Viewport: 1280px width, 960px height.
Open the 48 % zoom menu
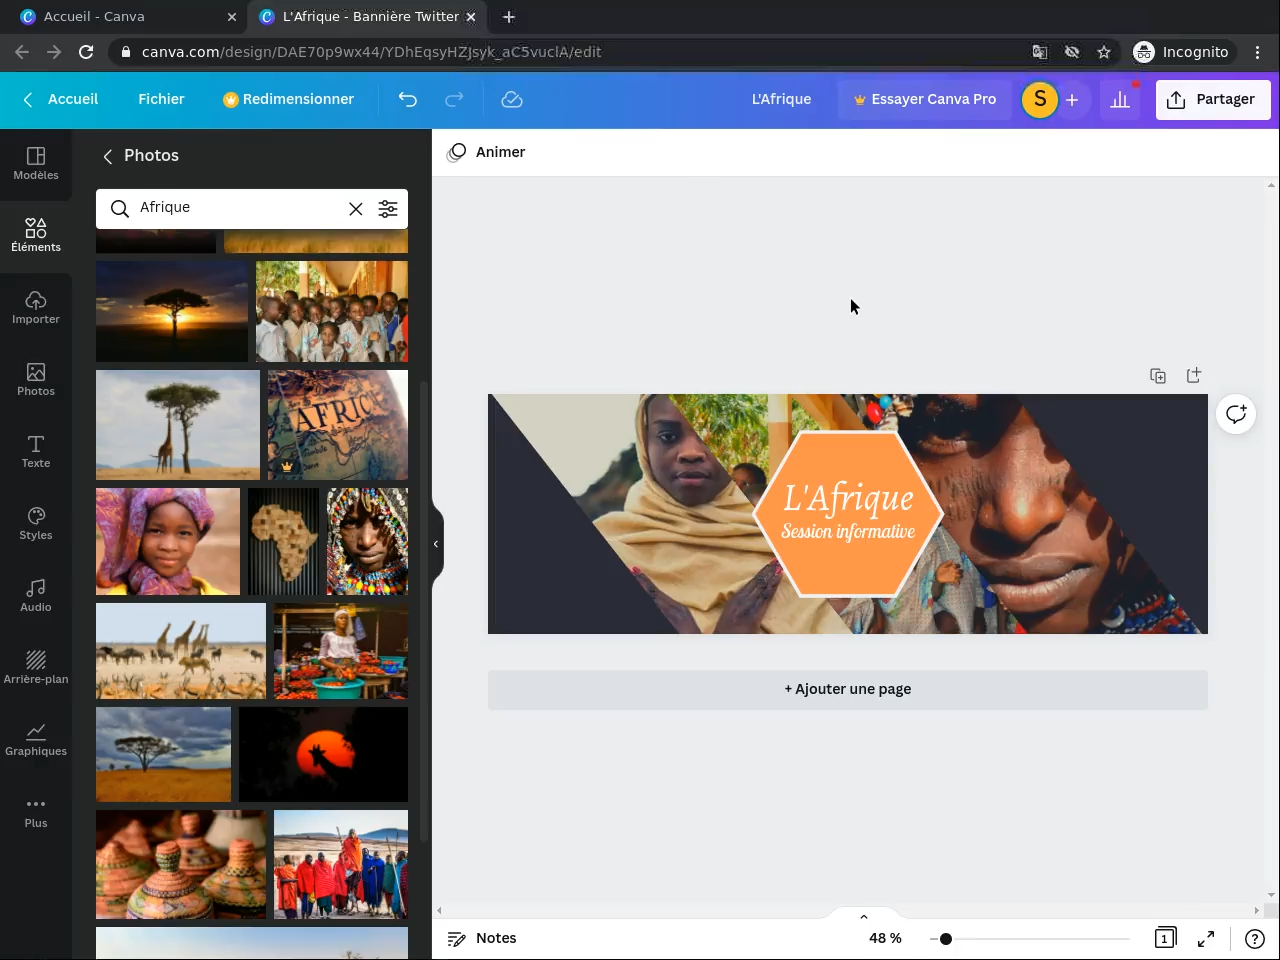click(x=885, y=938)
